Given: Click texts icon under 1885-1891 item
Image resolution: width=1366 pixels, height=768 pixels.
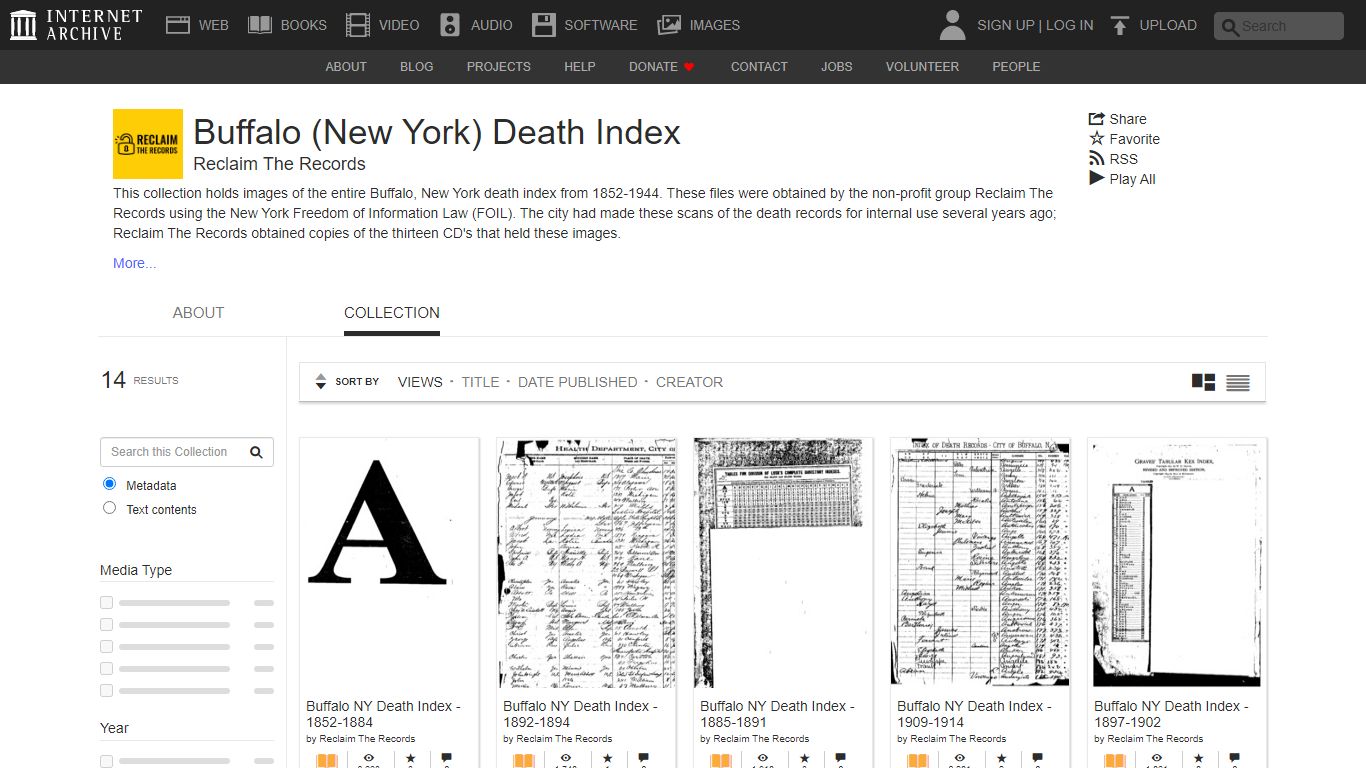Looking at the screenshot, I should click(x=720, y=761).
